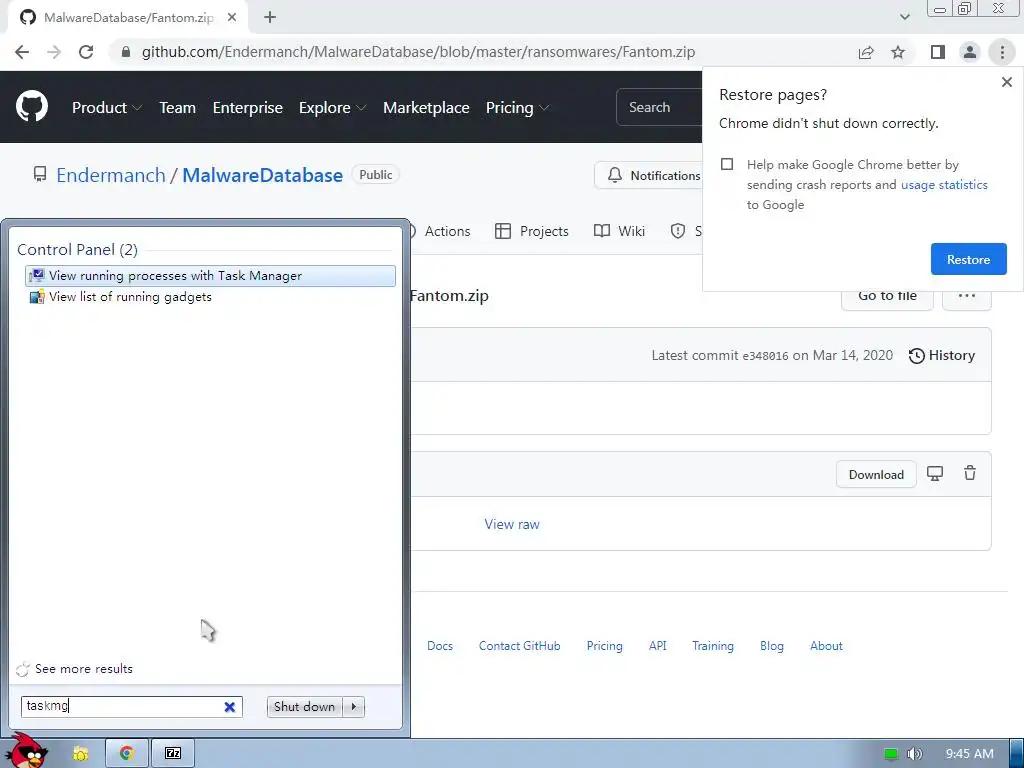
Task: Enable the crash reports checkbox
Action: click(x=727, y=164)
